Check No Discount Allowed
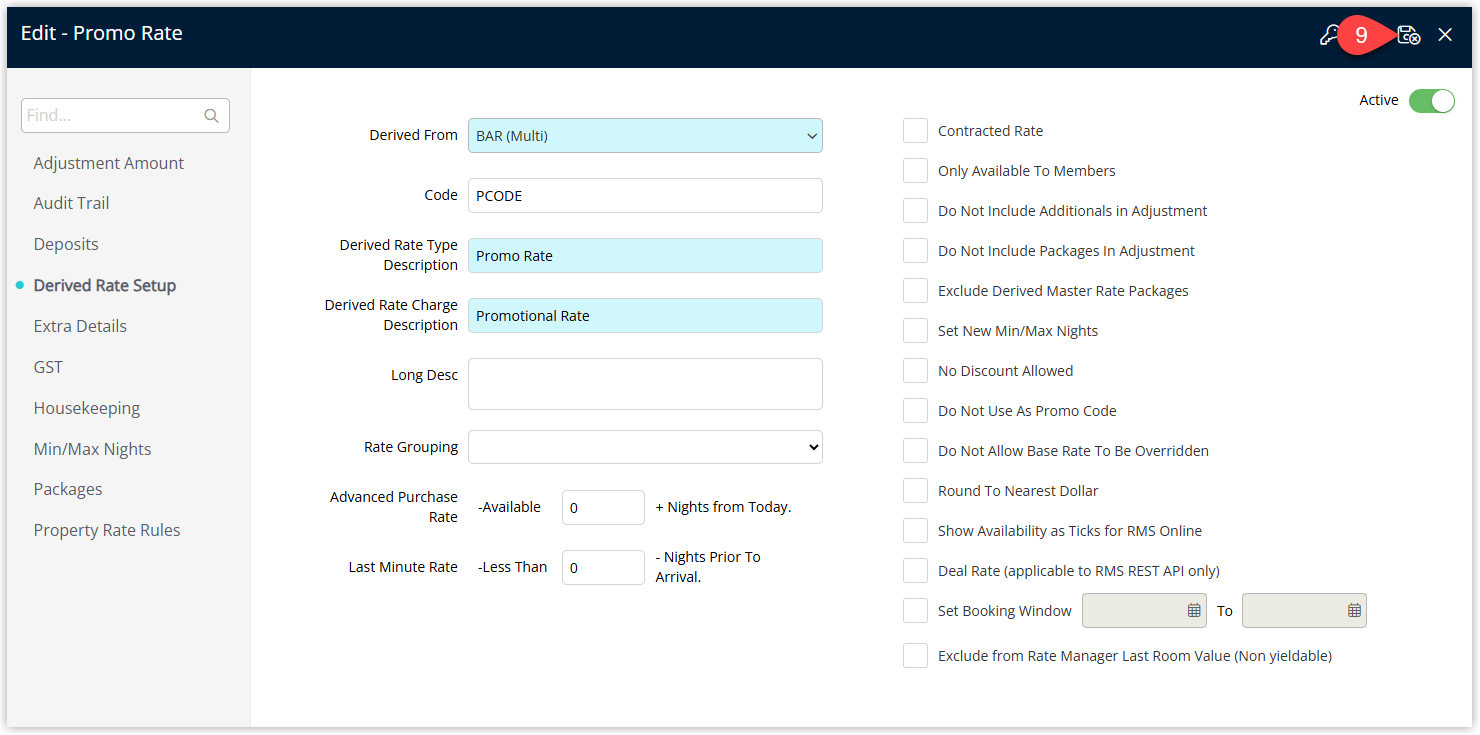1480x735 pixels. (915, 371)
